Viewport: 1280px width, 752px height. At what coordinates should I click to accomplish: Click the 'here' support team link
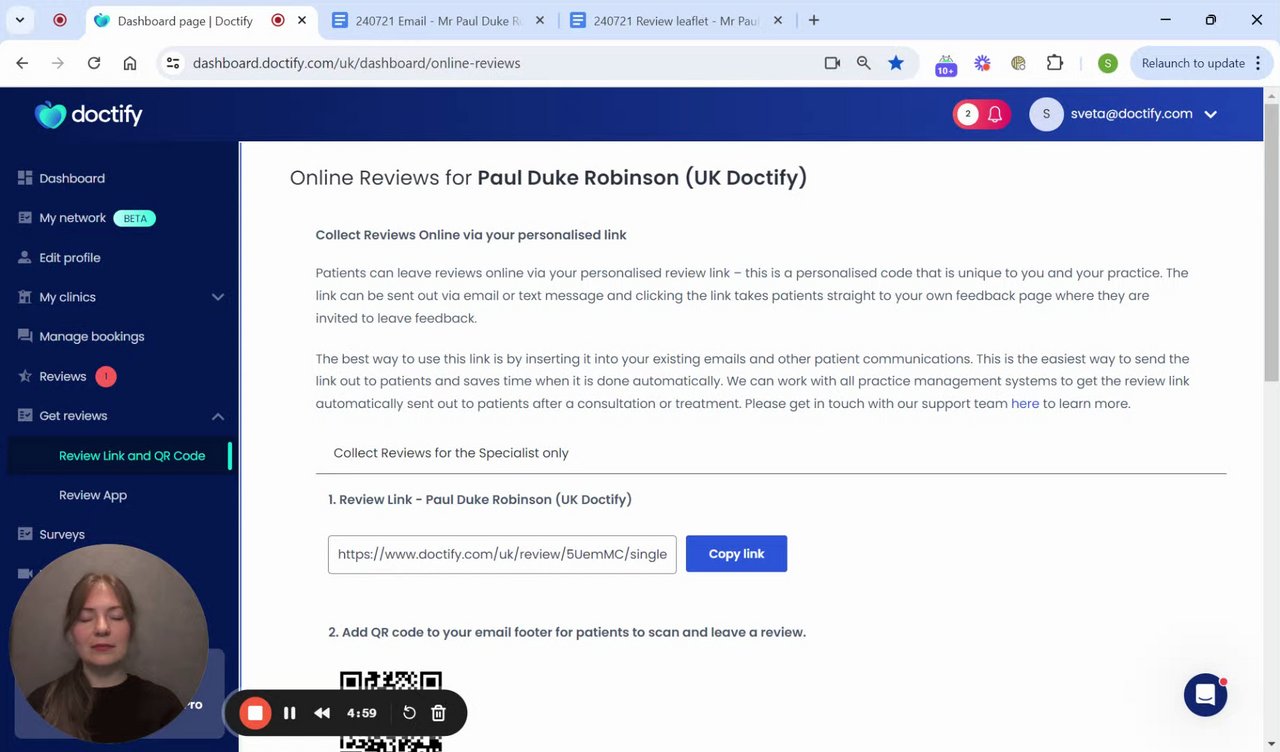[1025, 403]
